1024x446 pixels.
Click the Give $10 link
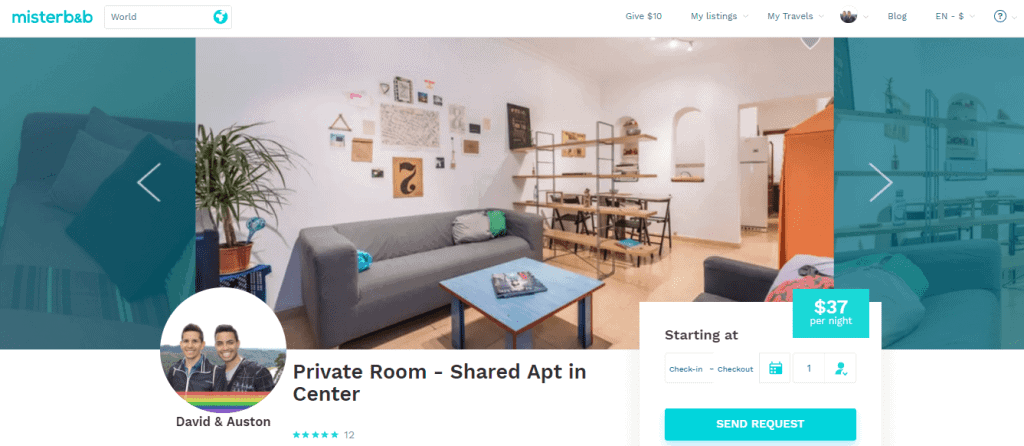643,16
